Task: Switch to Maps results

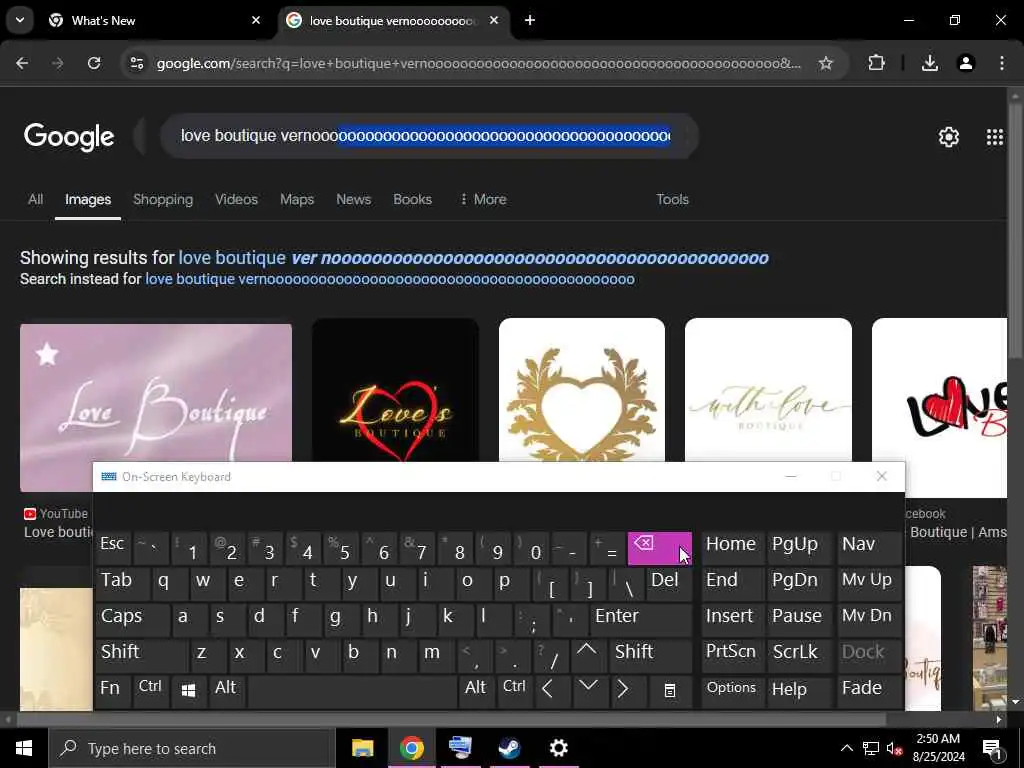Action: tap(296, 199)
